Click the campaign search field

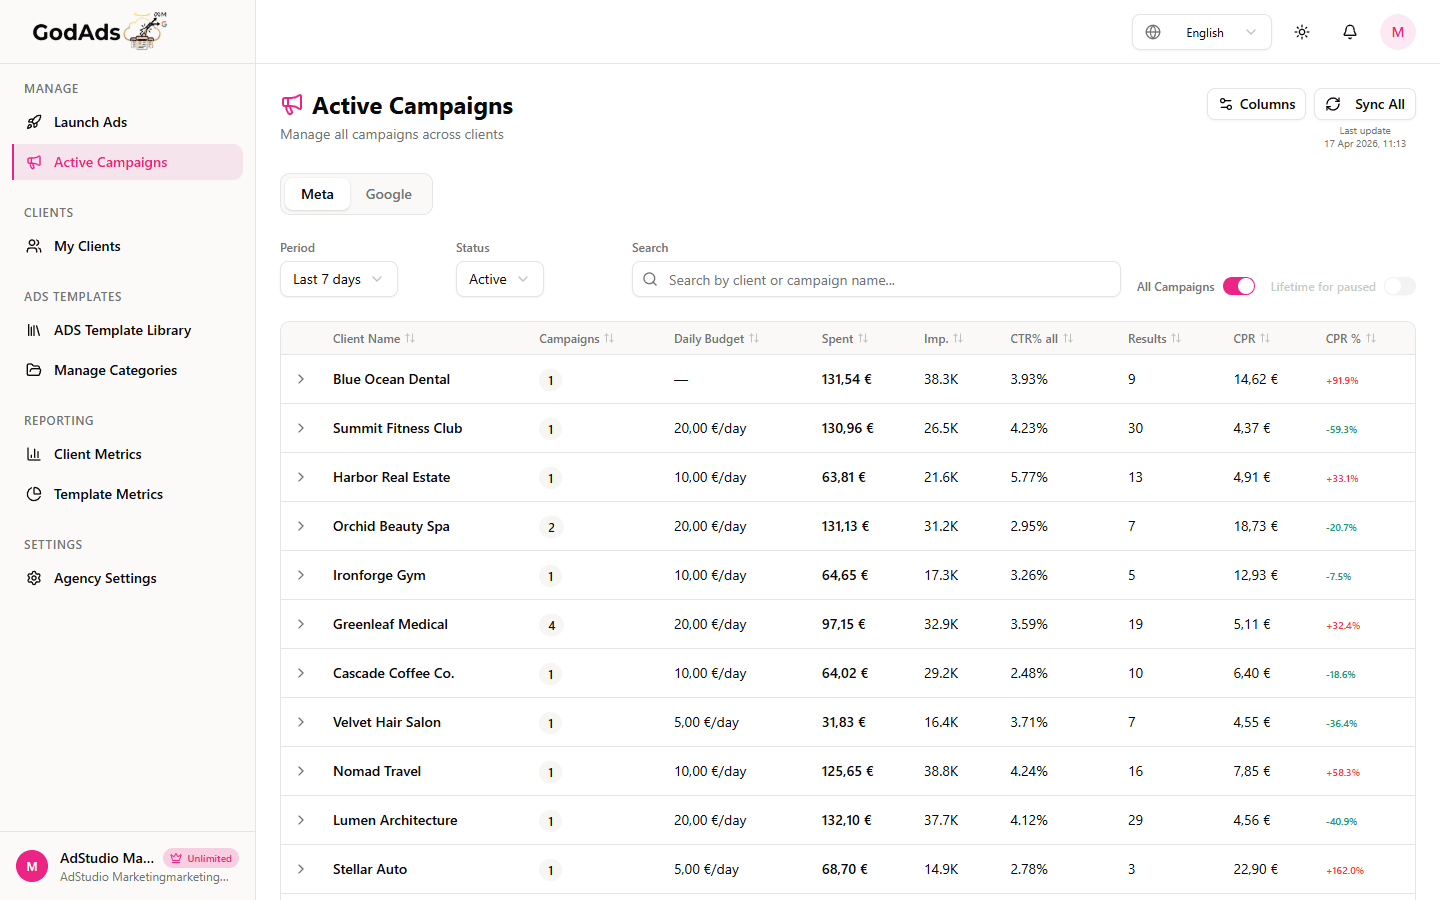point(876,279)
